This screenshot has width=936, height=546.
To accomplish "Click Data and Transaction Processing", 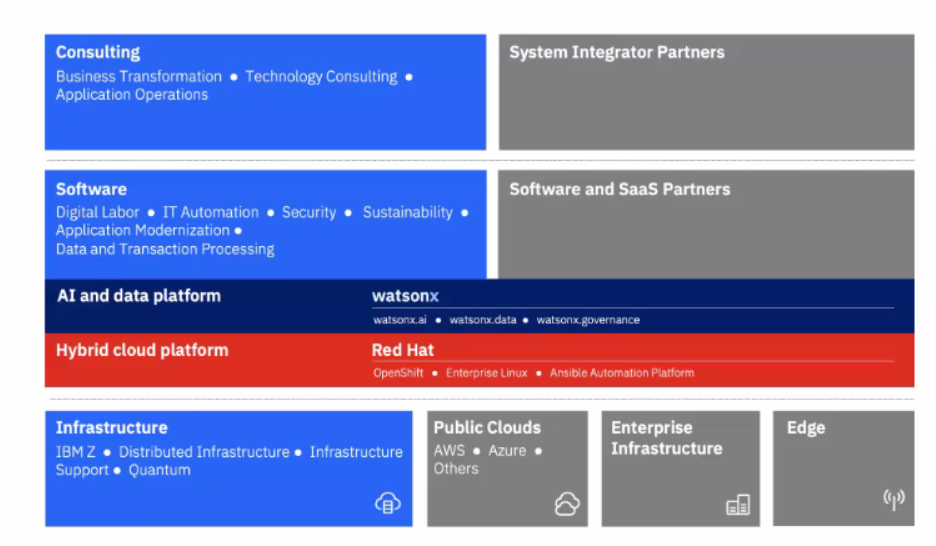I will tap(165, 249).
